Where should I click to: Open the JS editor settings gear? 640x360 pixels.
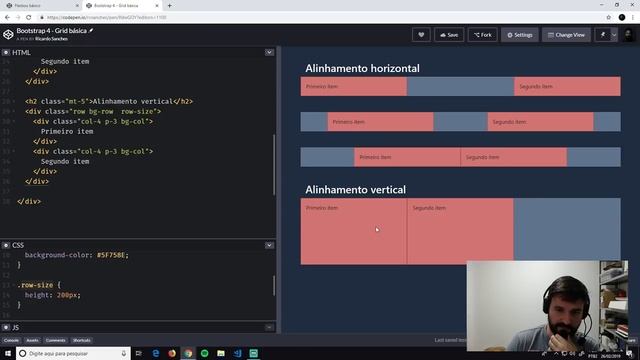click(6, 328)
